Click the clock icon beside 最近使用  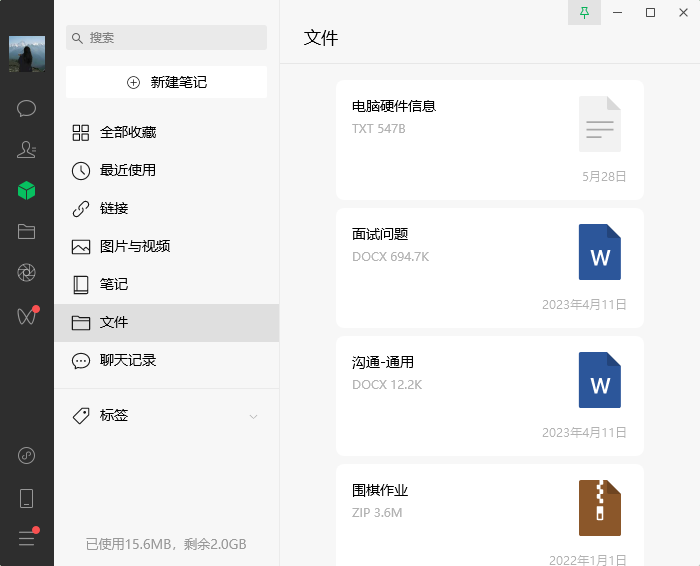pos(81,171)
